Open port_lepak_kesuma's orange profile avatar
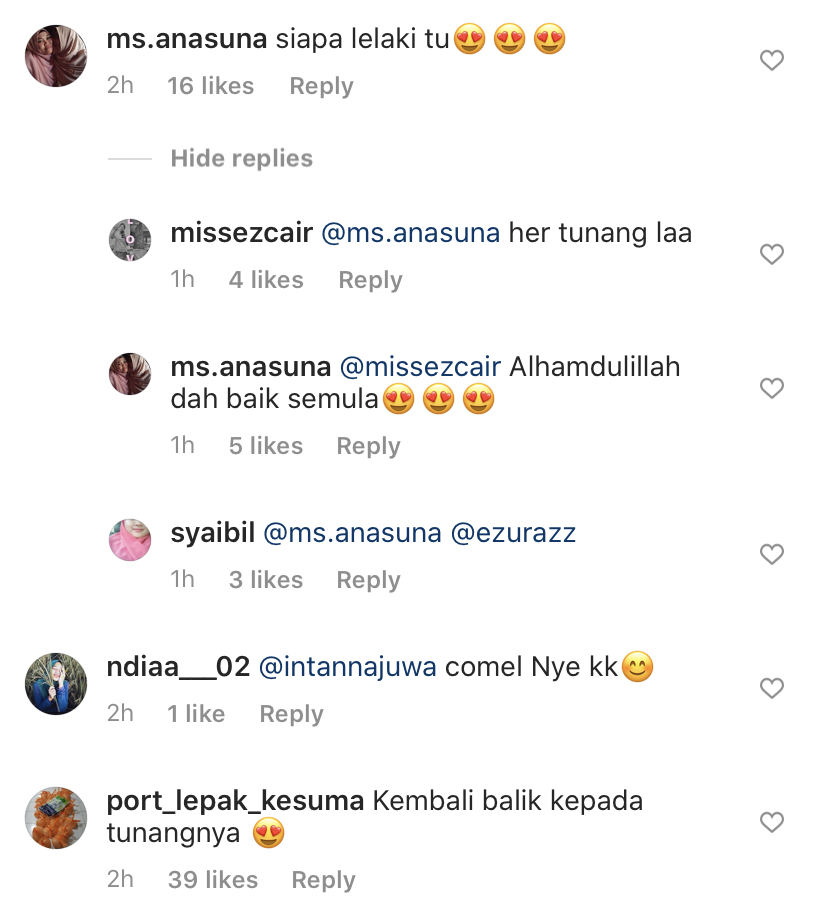Screen dimensions: 828x920 pos(56,818)
